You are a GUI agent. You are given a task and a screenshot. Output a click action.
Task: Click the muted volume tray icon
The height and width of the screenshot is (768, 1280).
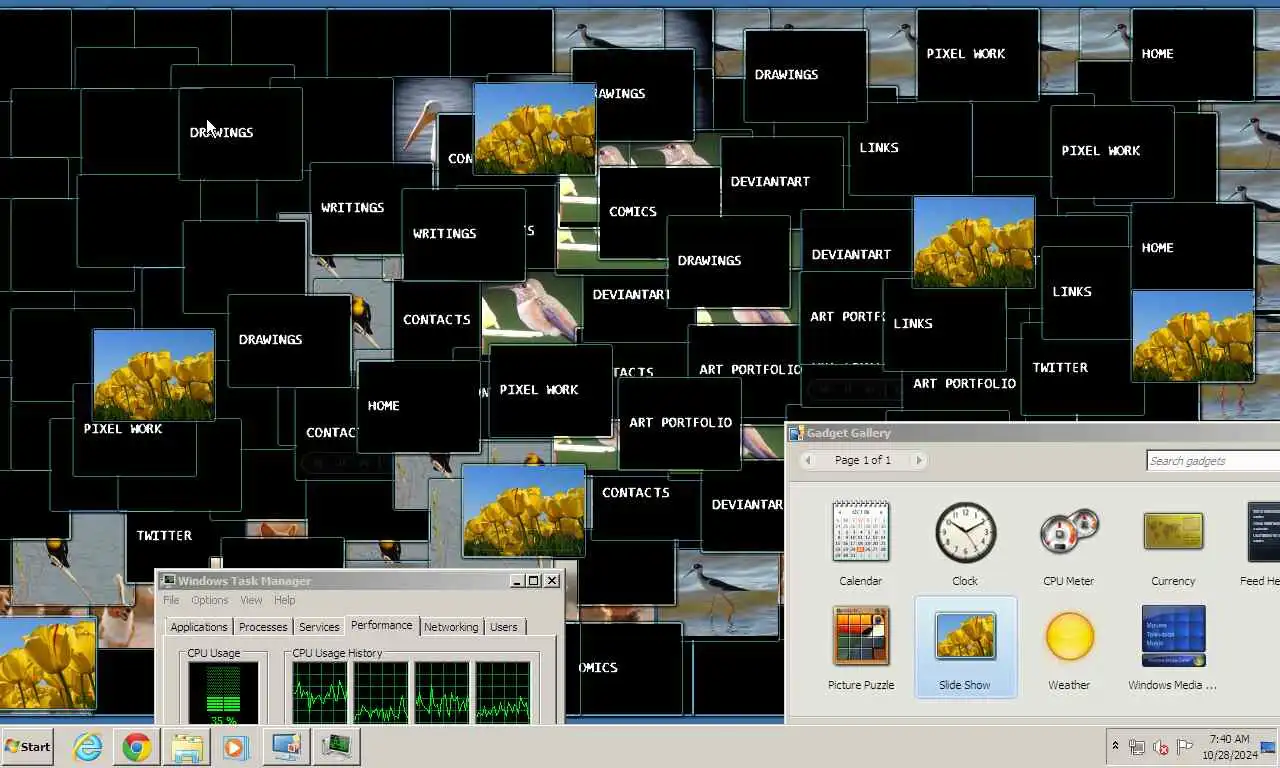tap(1161, 746)
